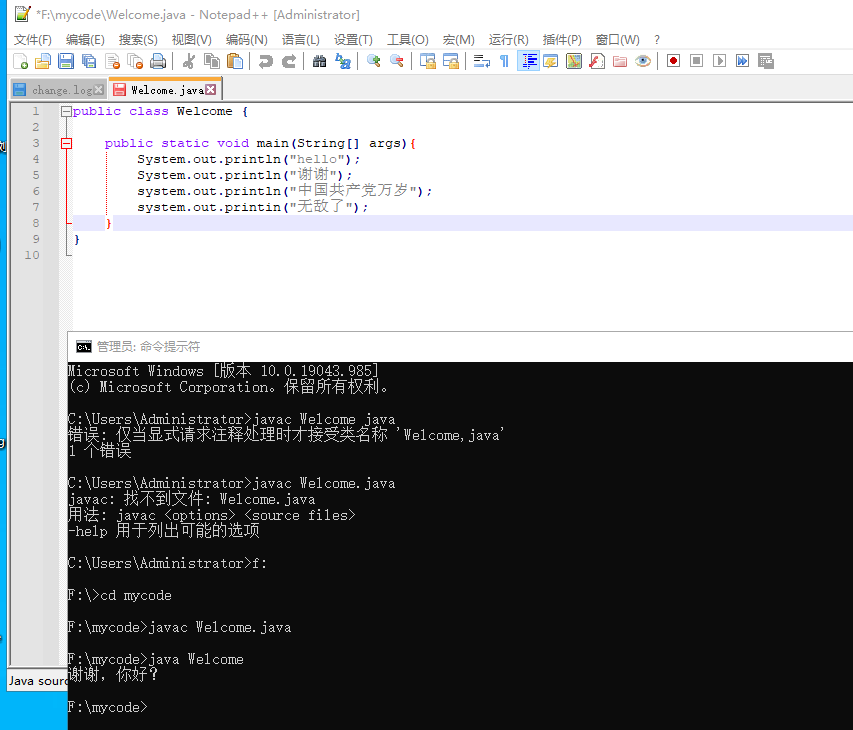853x730 pixels.
Task: Click Run Macro Multiple Times icon
Action: pos(742,61)
